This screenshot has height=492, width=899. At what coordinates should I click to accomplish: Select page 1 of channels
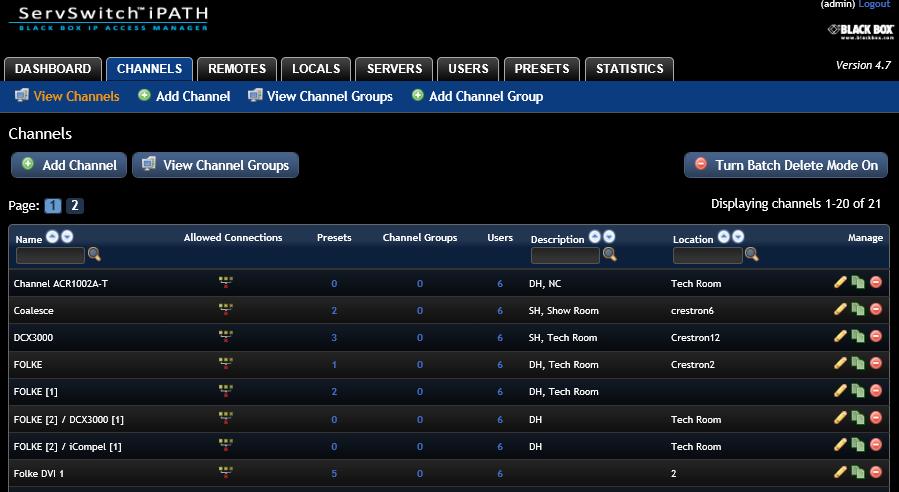coord(53,205)
